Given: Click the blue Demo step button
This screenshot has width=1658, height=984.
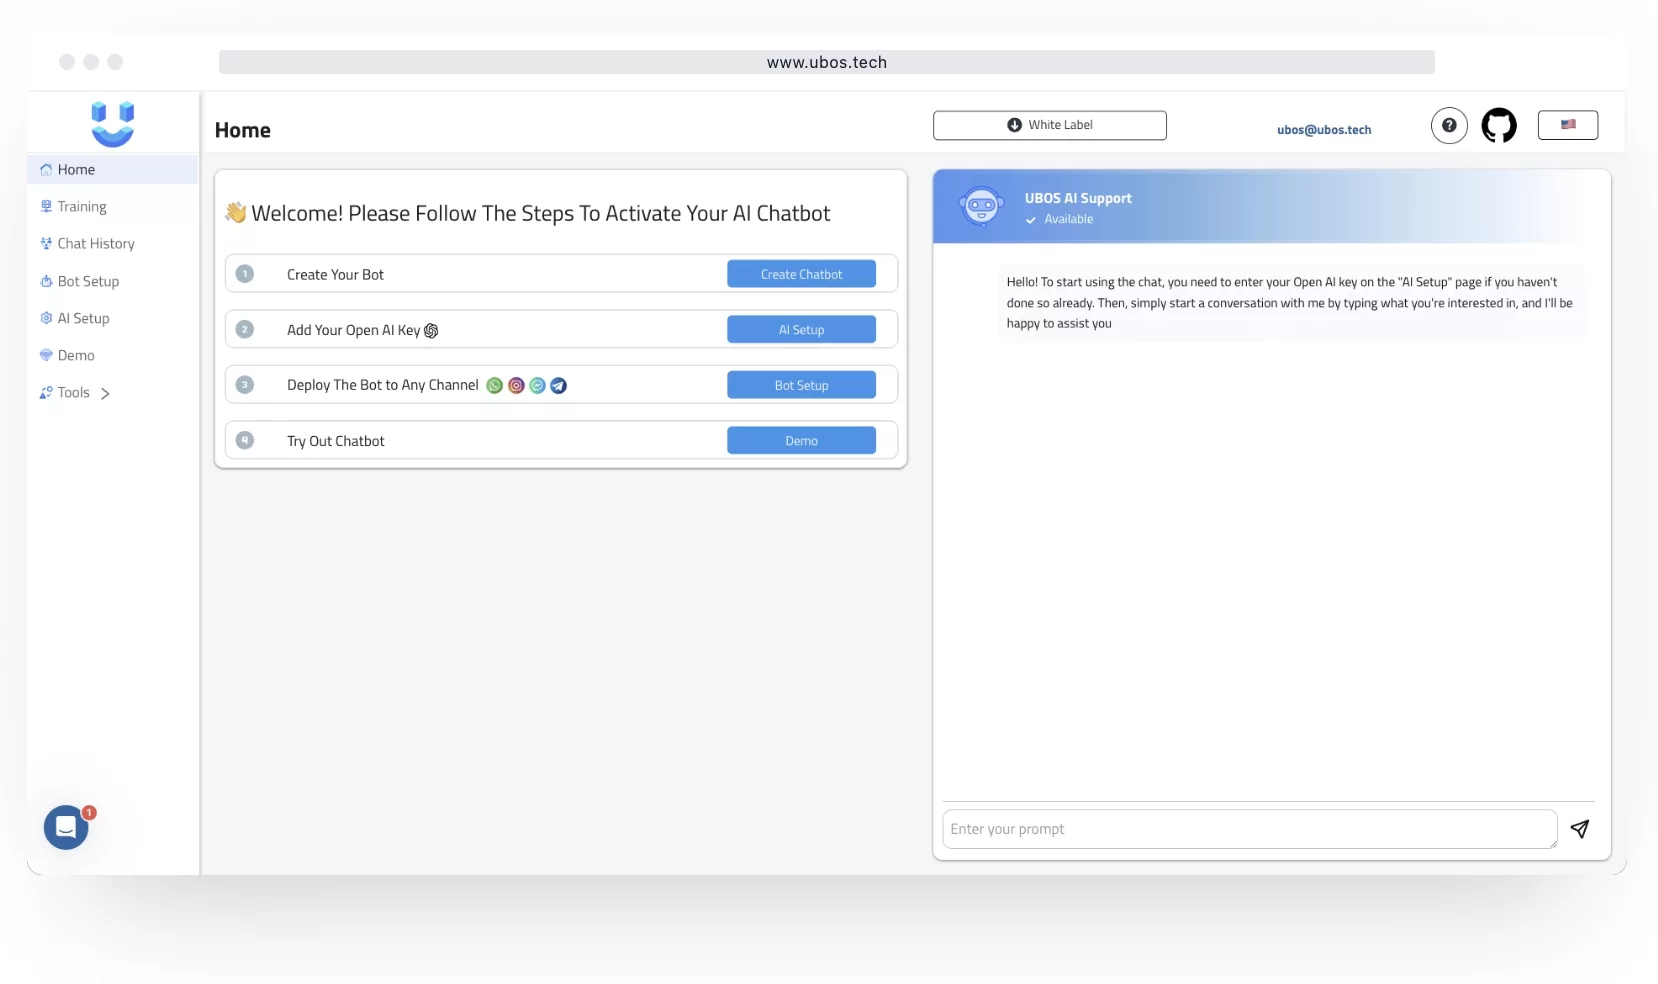Looking at the screenshot, I should click(x=801, y=441).
